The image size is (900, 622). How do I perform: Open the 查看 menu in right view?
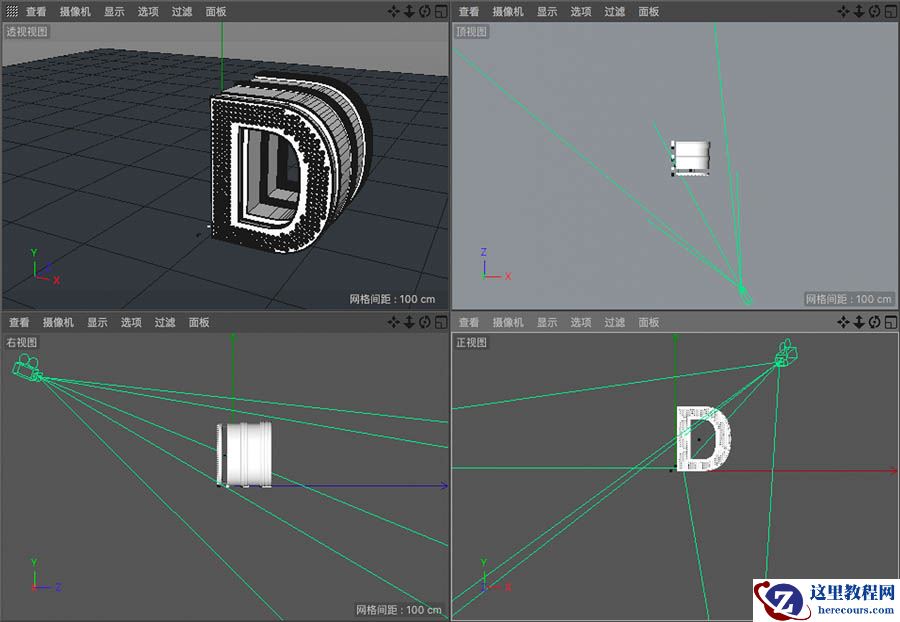[22, 322]
